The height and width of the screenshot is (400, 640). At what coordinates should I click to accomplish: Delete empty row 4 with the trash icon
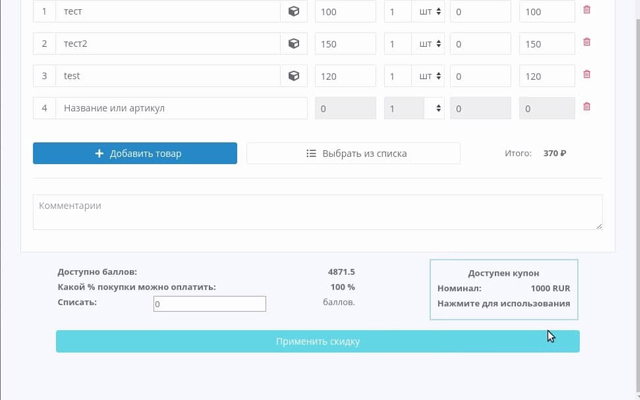[x=587, y=107]
